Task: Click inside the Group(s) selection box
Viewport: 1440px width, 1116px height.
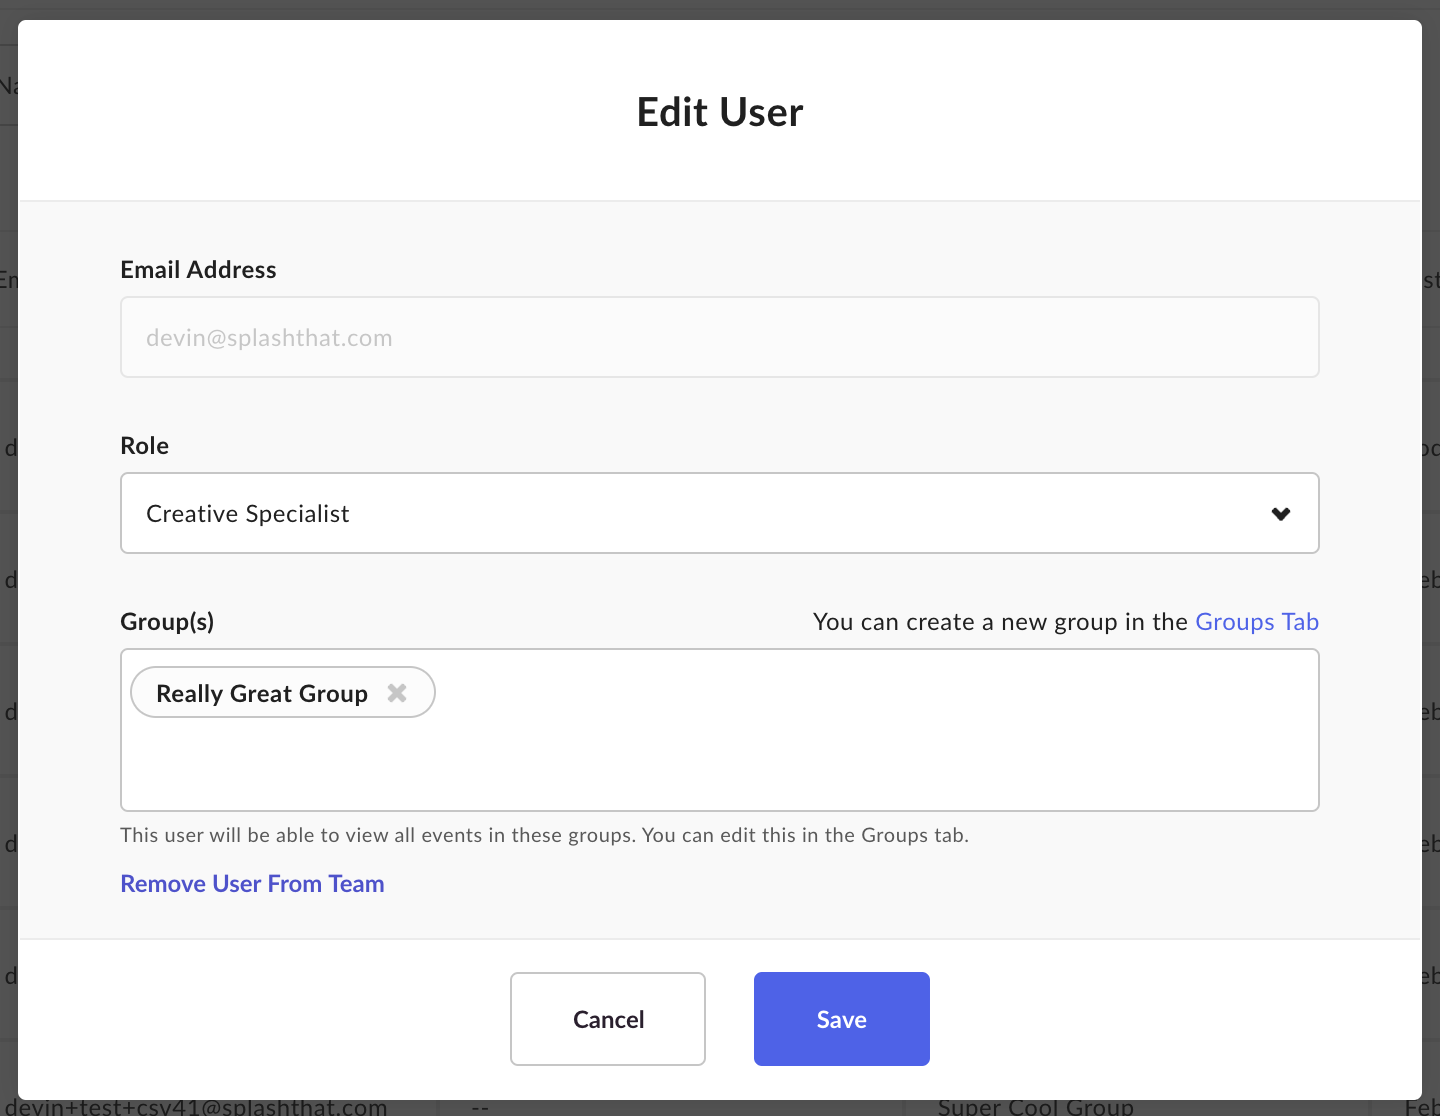Action: (720, 730)
